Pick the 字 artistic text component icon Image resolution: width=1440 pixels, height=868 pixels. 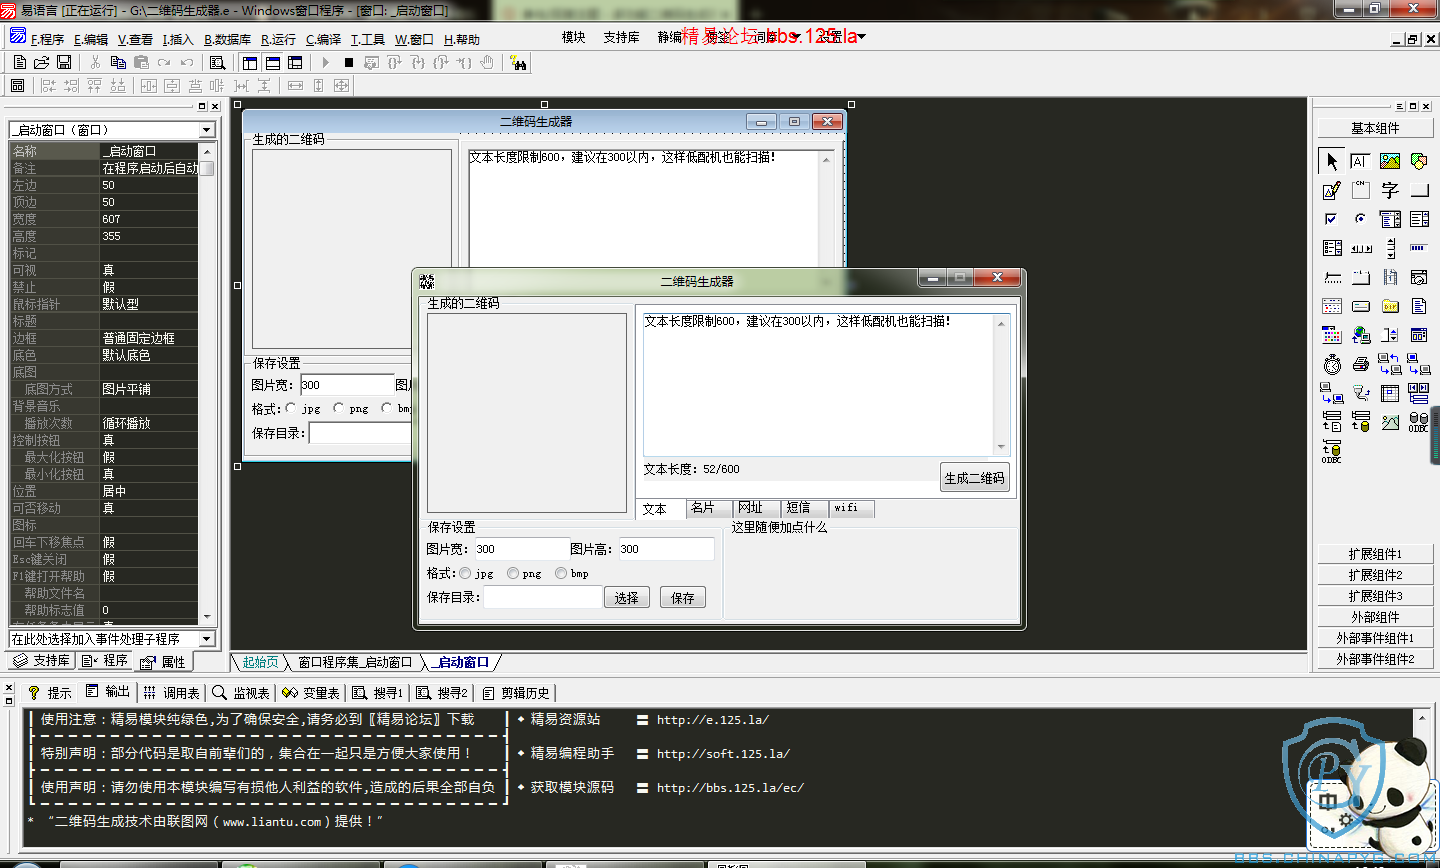[1390, 190]
